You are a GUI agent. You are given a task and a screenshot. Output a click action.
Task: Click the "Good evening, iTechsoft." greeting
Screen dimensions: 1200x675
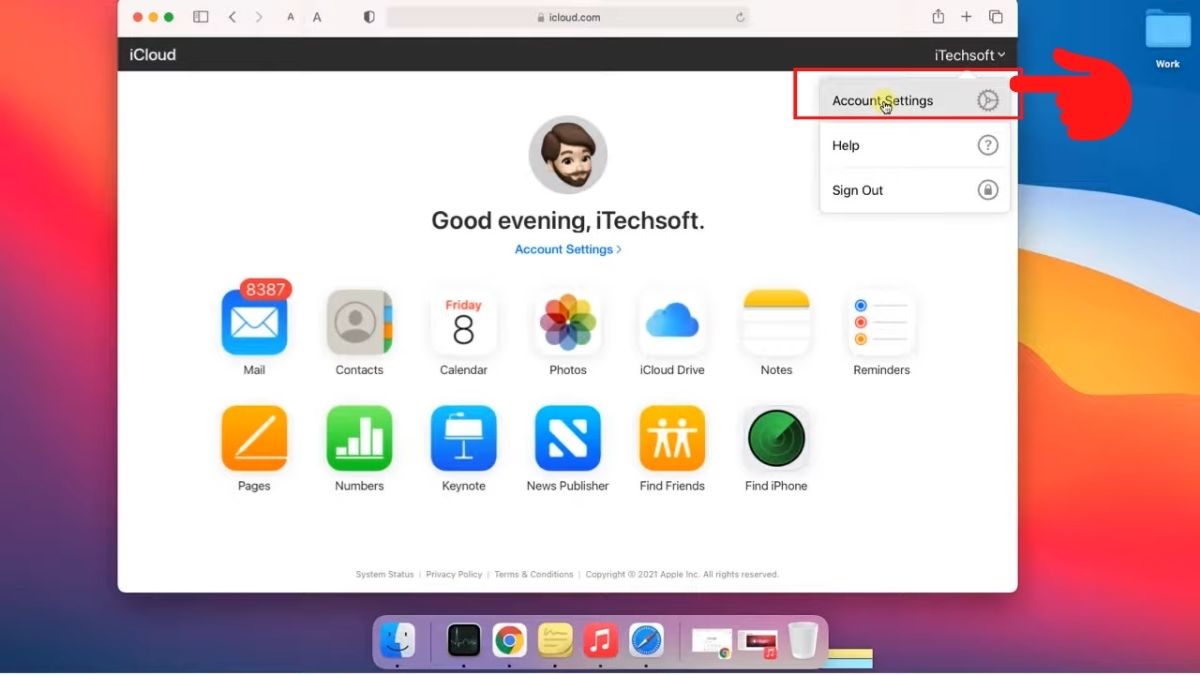(x=568, y=221)
